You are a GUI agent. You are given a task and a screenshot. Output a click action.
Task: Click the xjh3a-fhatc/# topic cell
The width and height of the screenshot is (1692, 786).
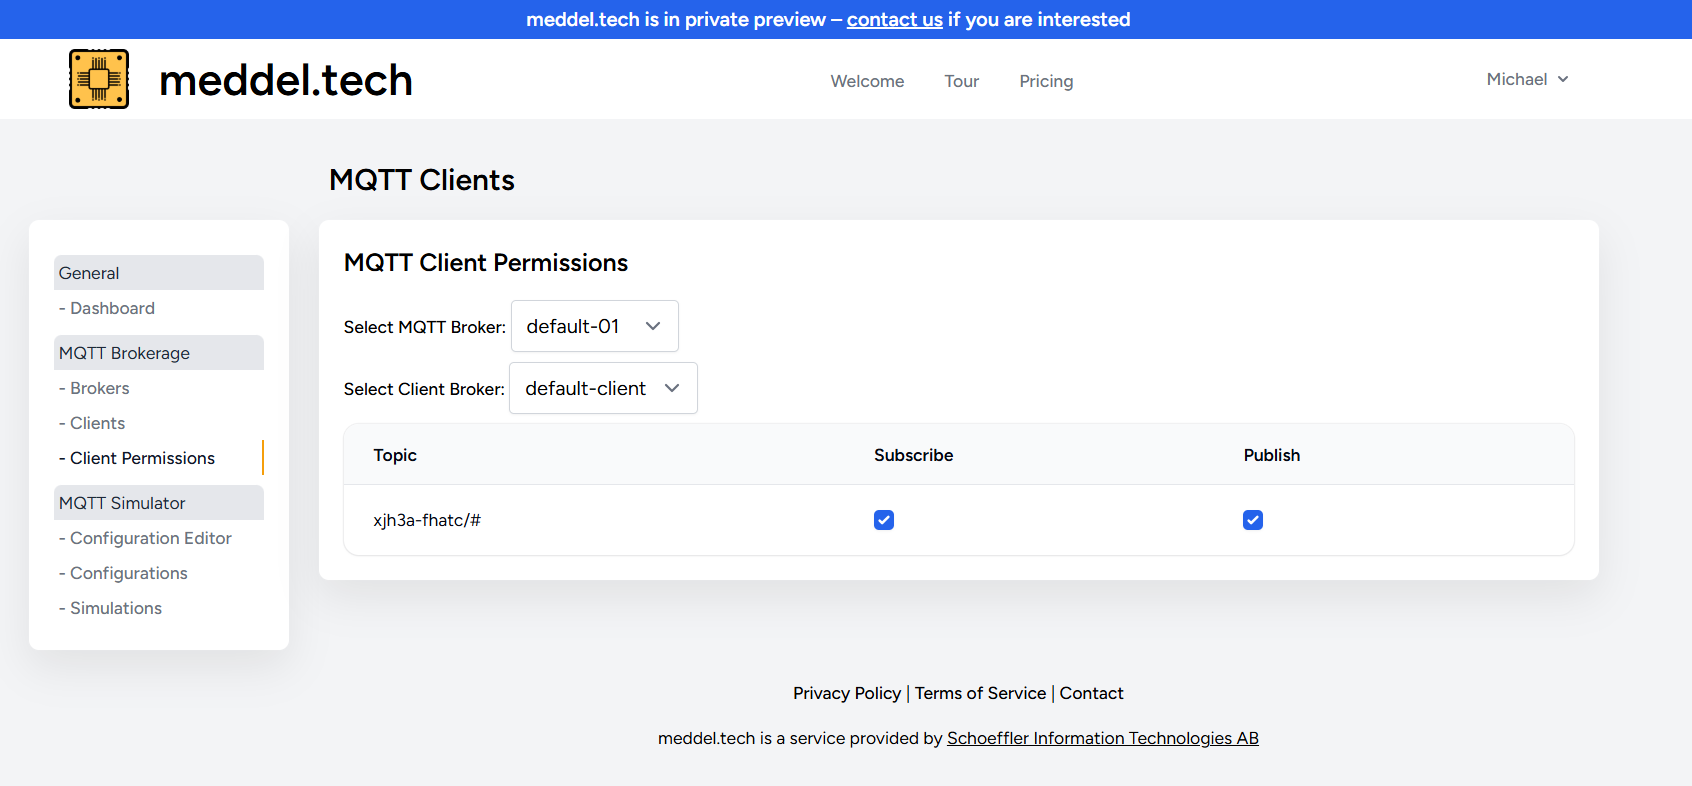tap(427, 520)
